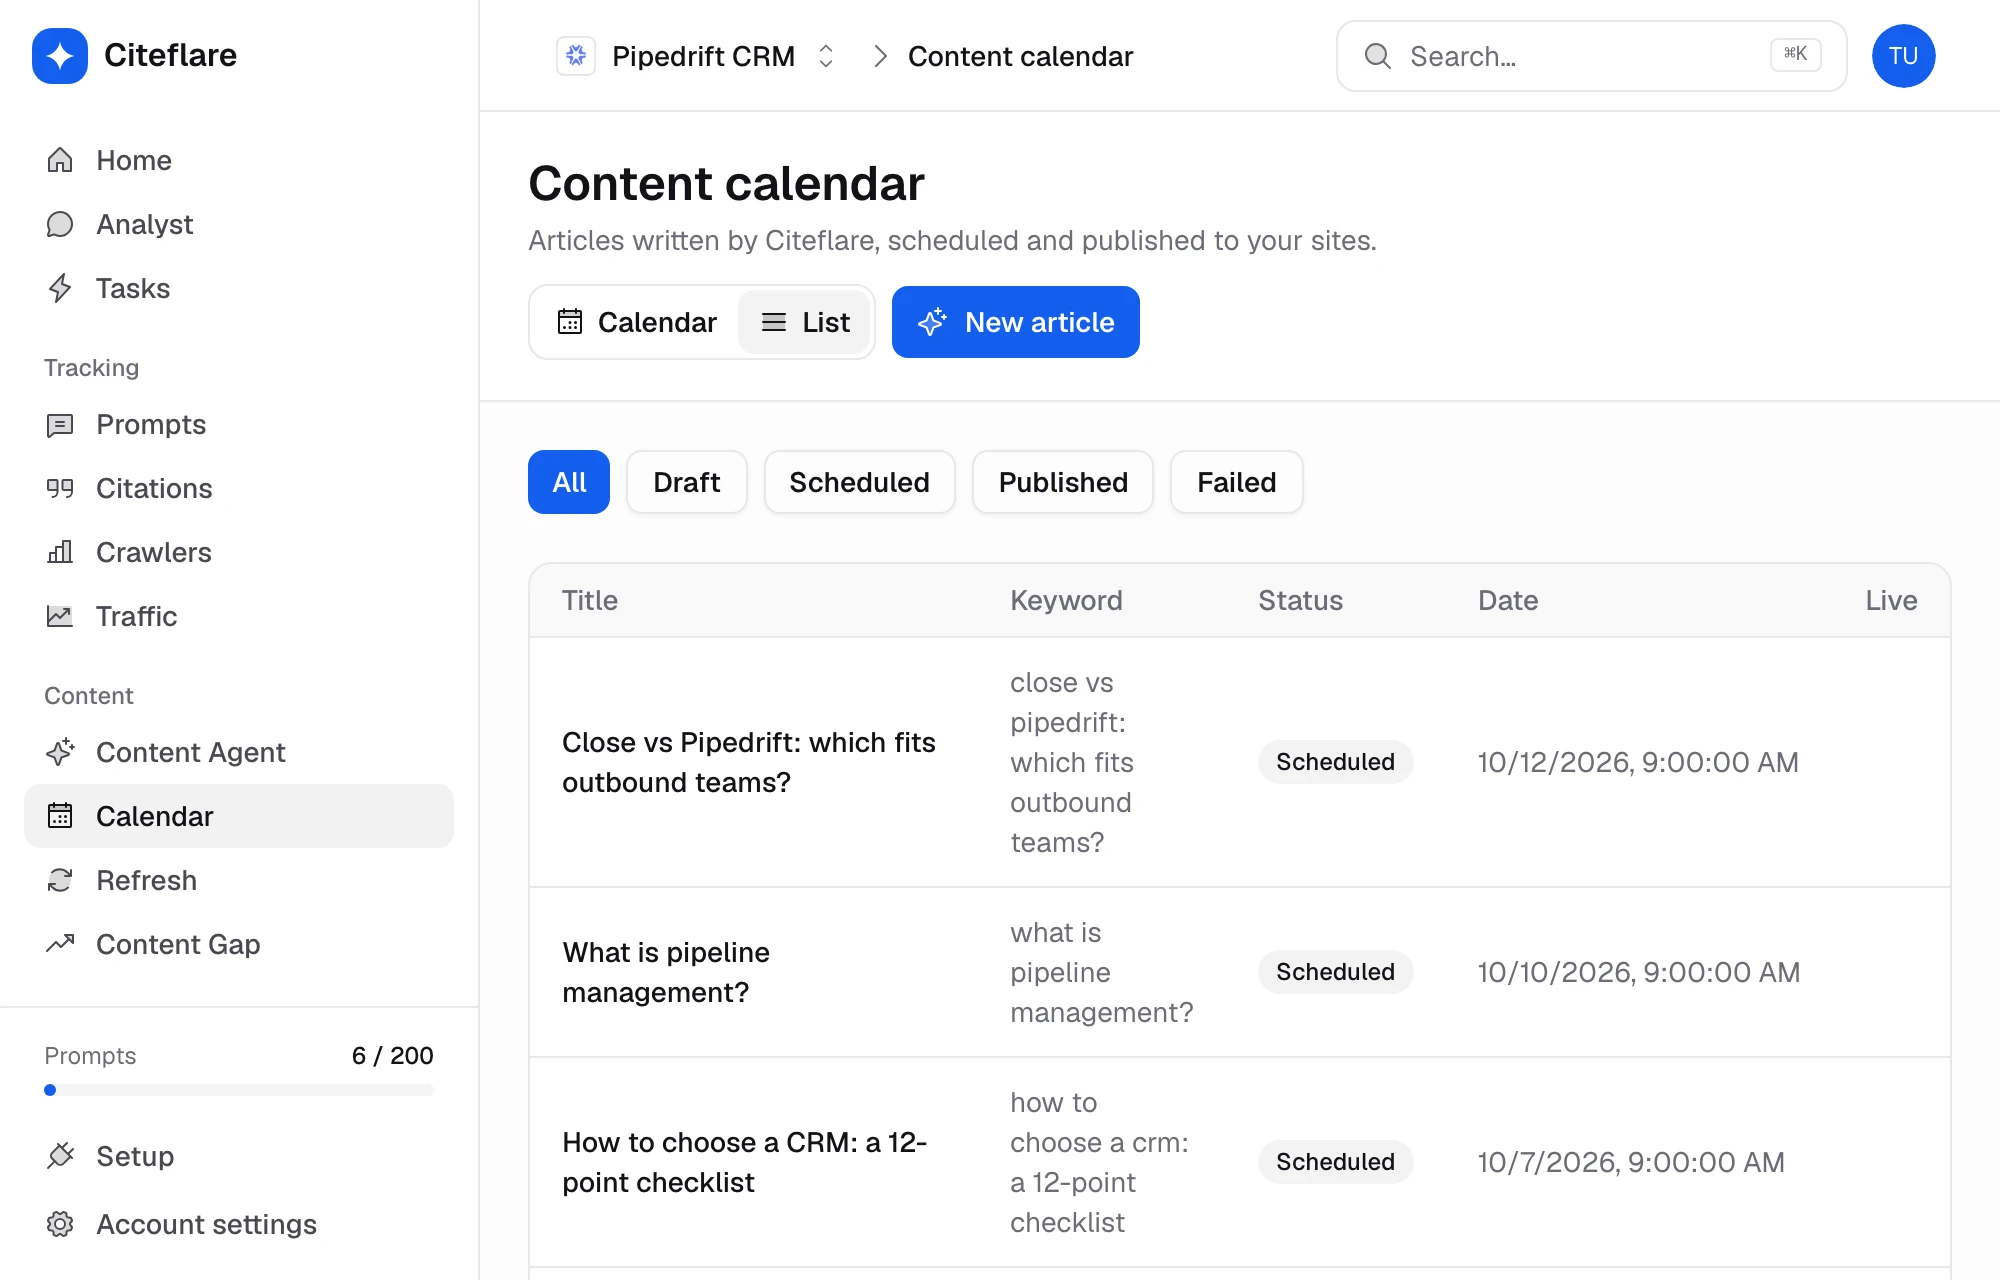Click Scheduled badge for Close vs Pipedrift
The height and width of the screenshot is (1280, 2000).
click(1335, 762)
